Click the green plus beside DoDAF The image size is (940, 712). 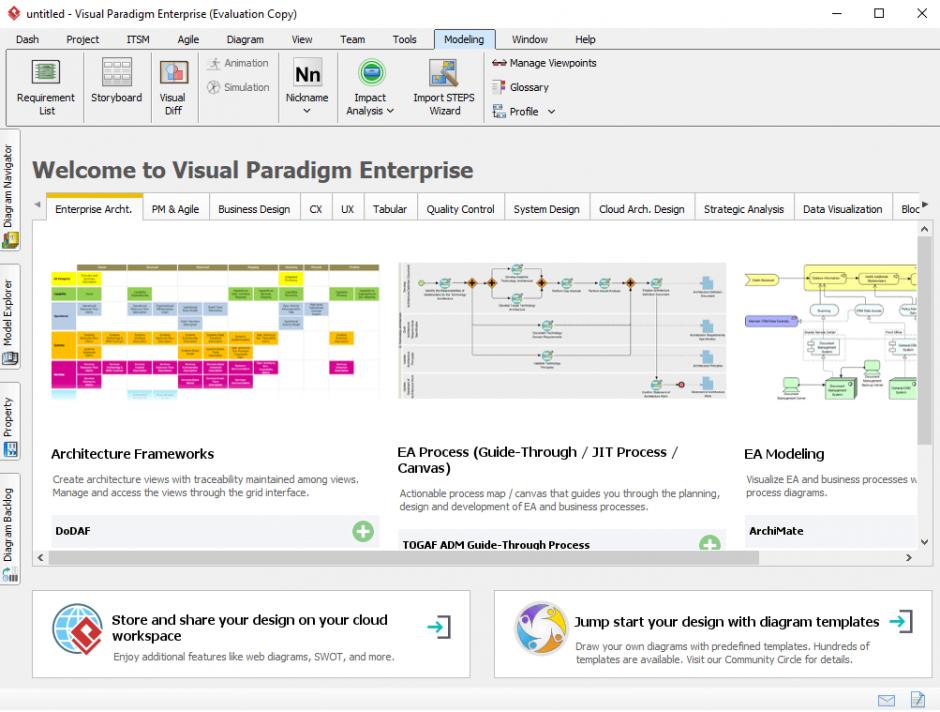pos(363,531)
